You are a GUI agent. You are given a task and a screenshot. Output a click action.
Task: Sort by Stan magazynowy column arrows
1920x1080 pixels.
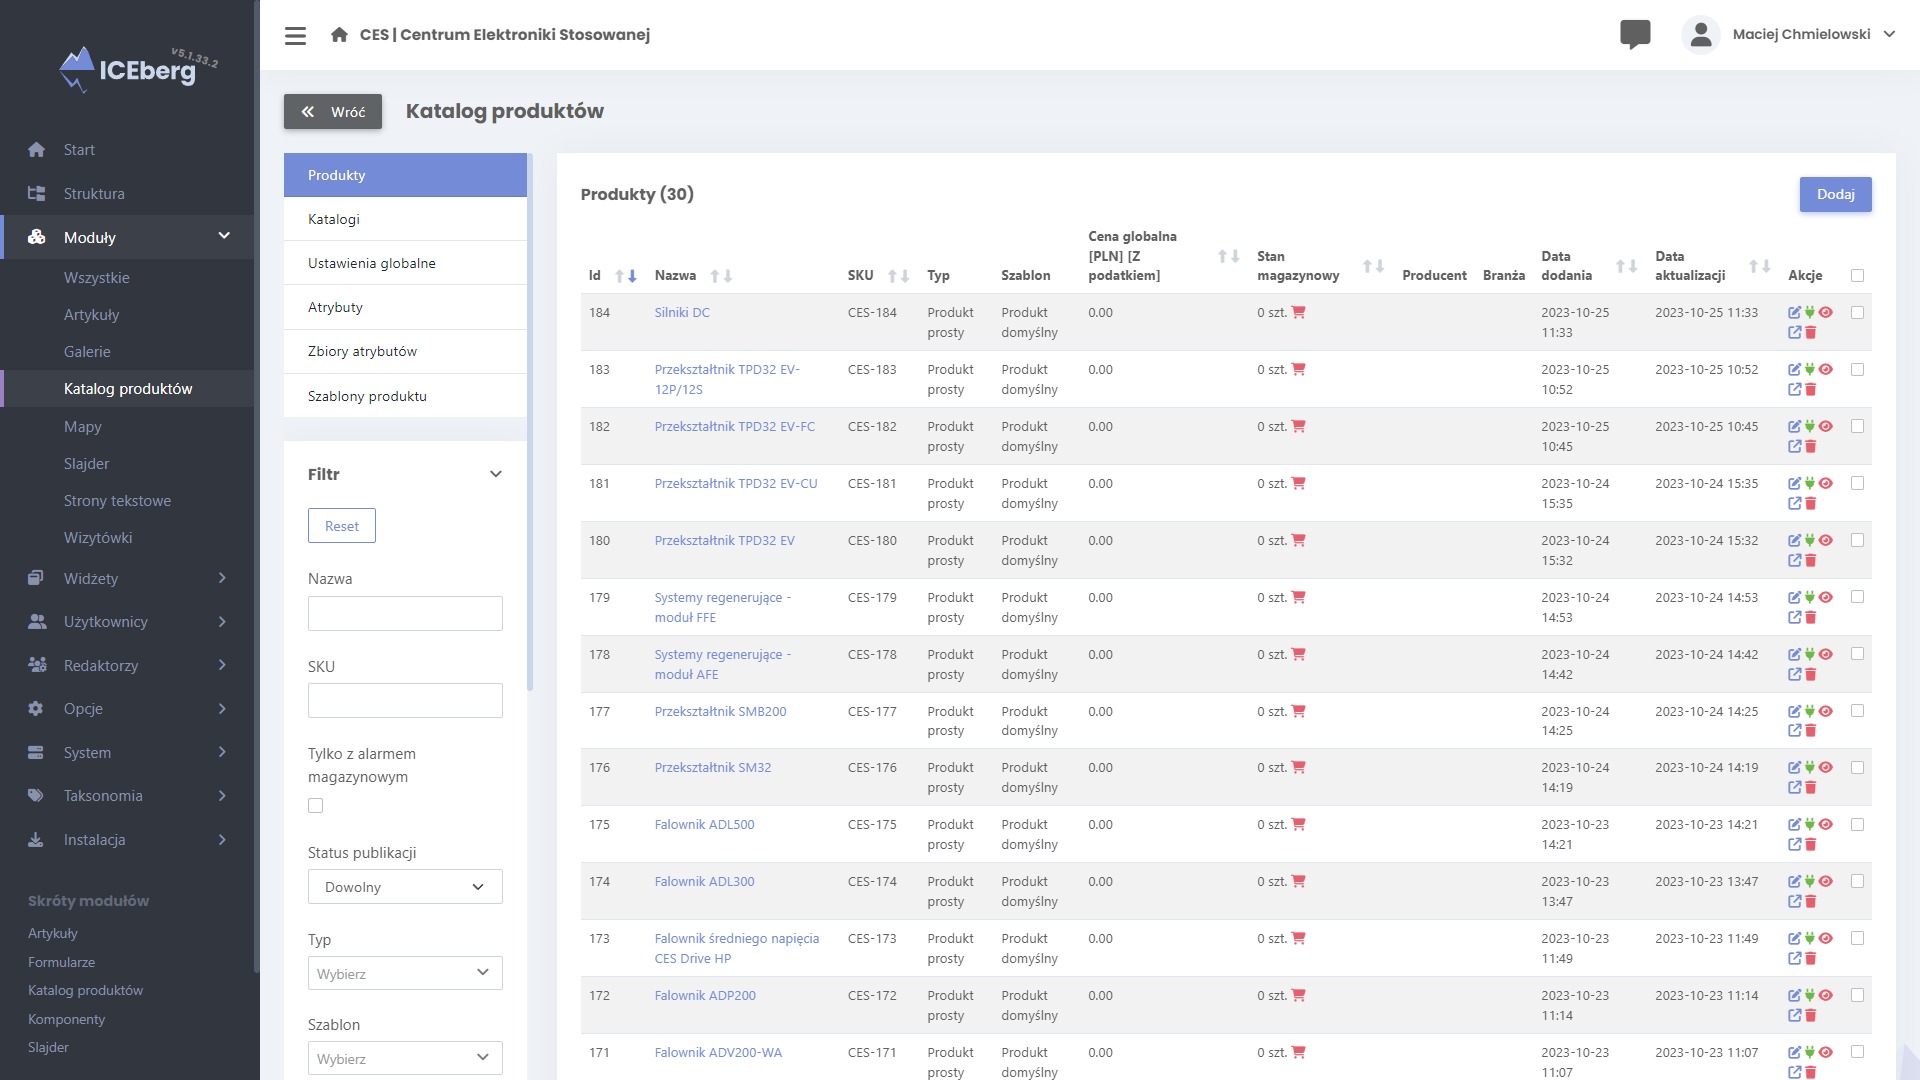[x=1373, y=266]
